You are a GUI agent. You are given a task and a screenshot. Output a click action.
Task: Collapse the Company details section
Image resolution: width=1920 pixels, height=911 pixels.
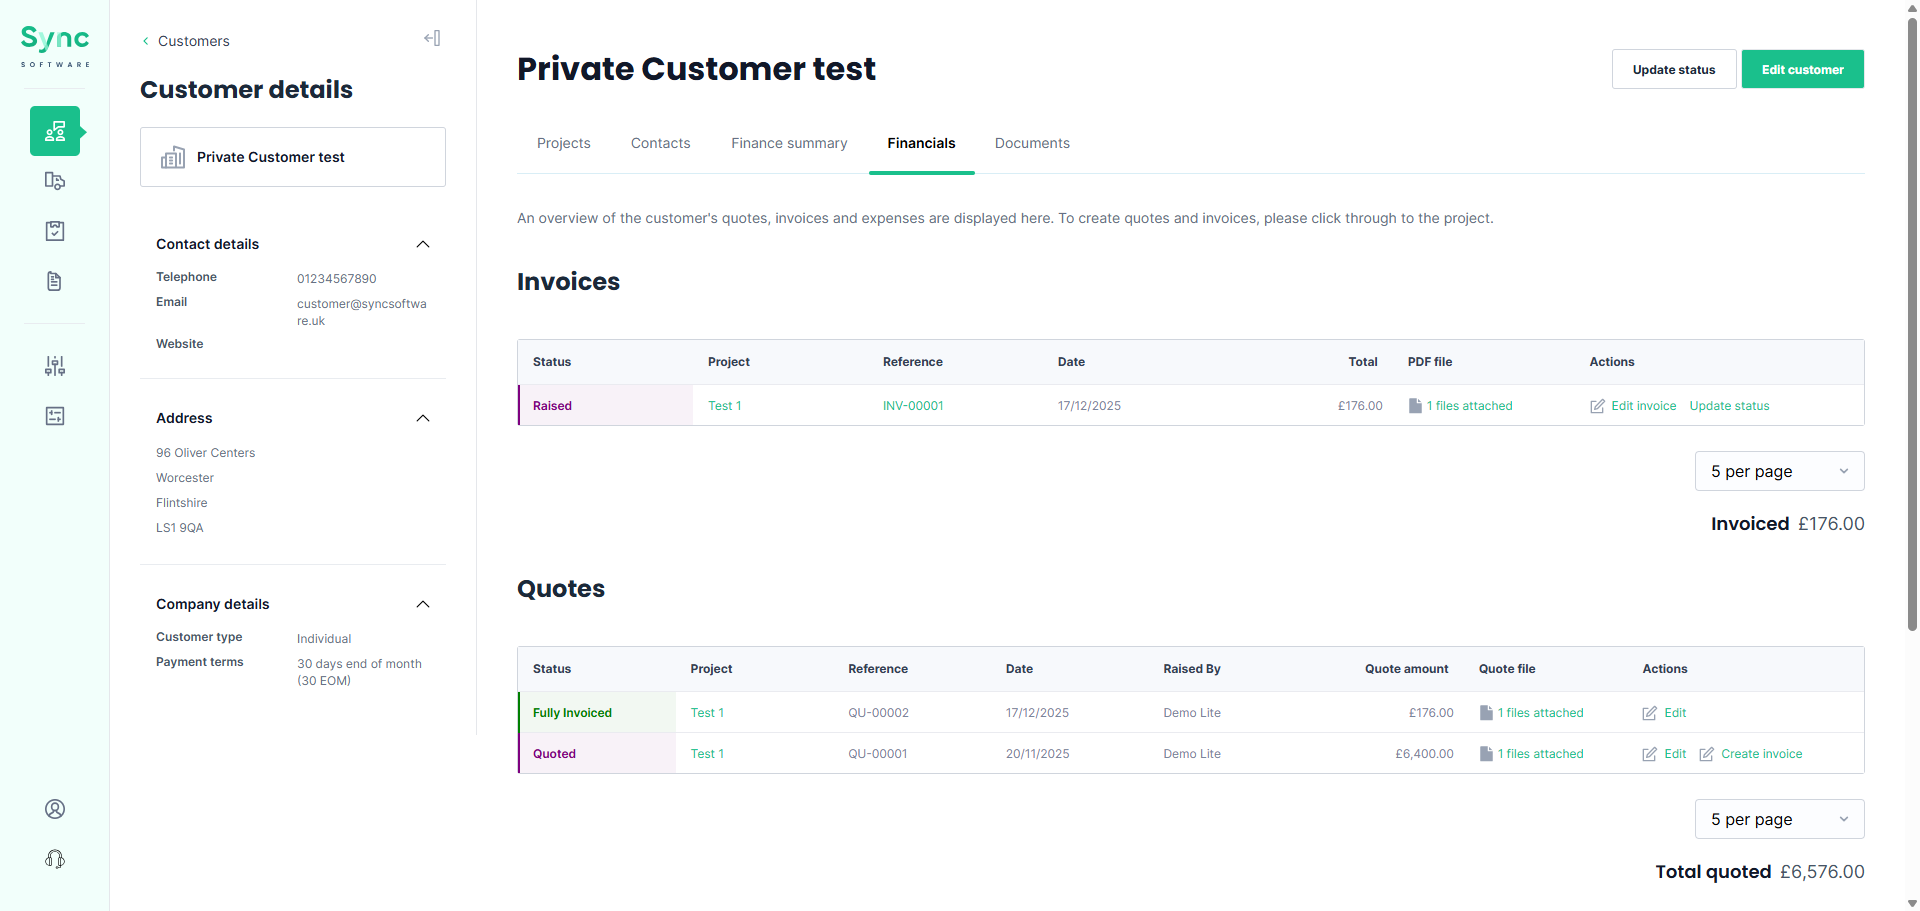click(x=423, y=604)
